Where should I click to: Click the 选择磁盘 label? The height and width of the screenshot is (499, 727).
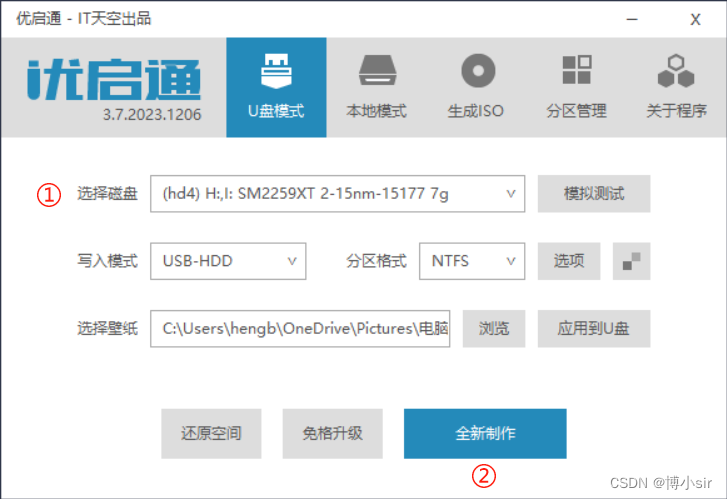point(108,193)
